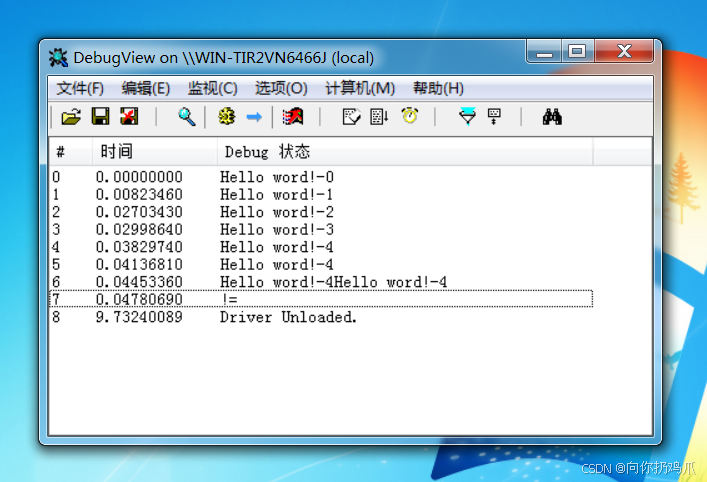The image size is (707, 482).
Task: Select the '!=' message row
Action: pos(321,299)
